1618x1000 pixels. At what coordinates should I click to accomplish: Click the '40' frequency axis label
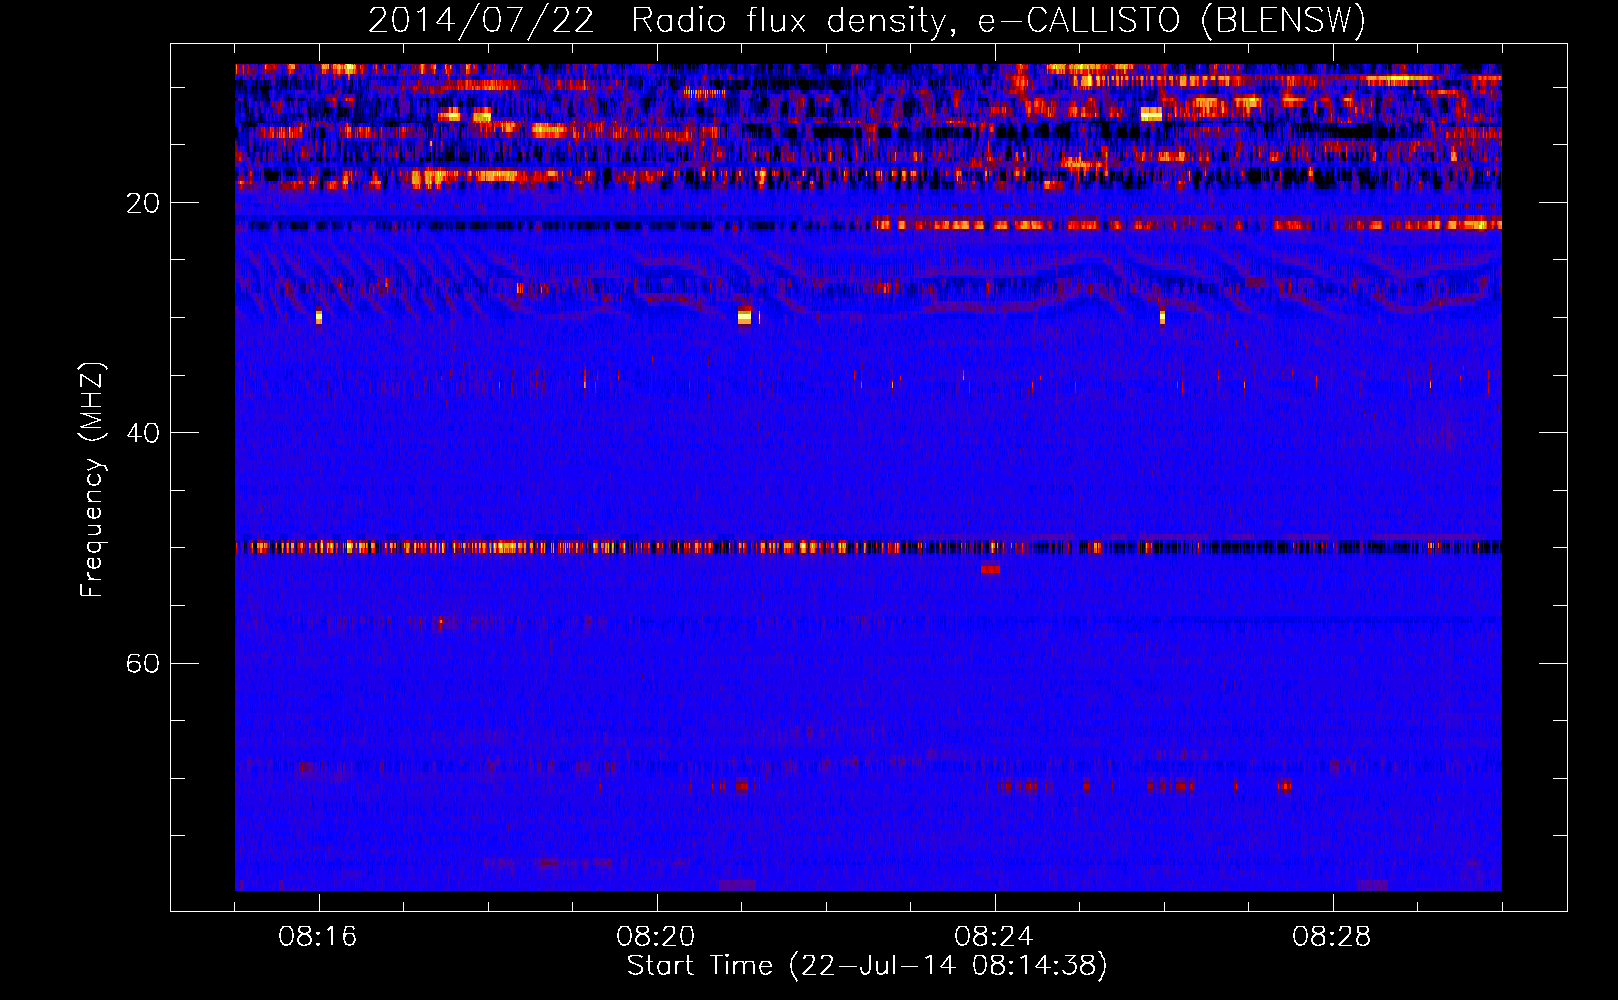click(143, 434)
